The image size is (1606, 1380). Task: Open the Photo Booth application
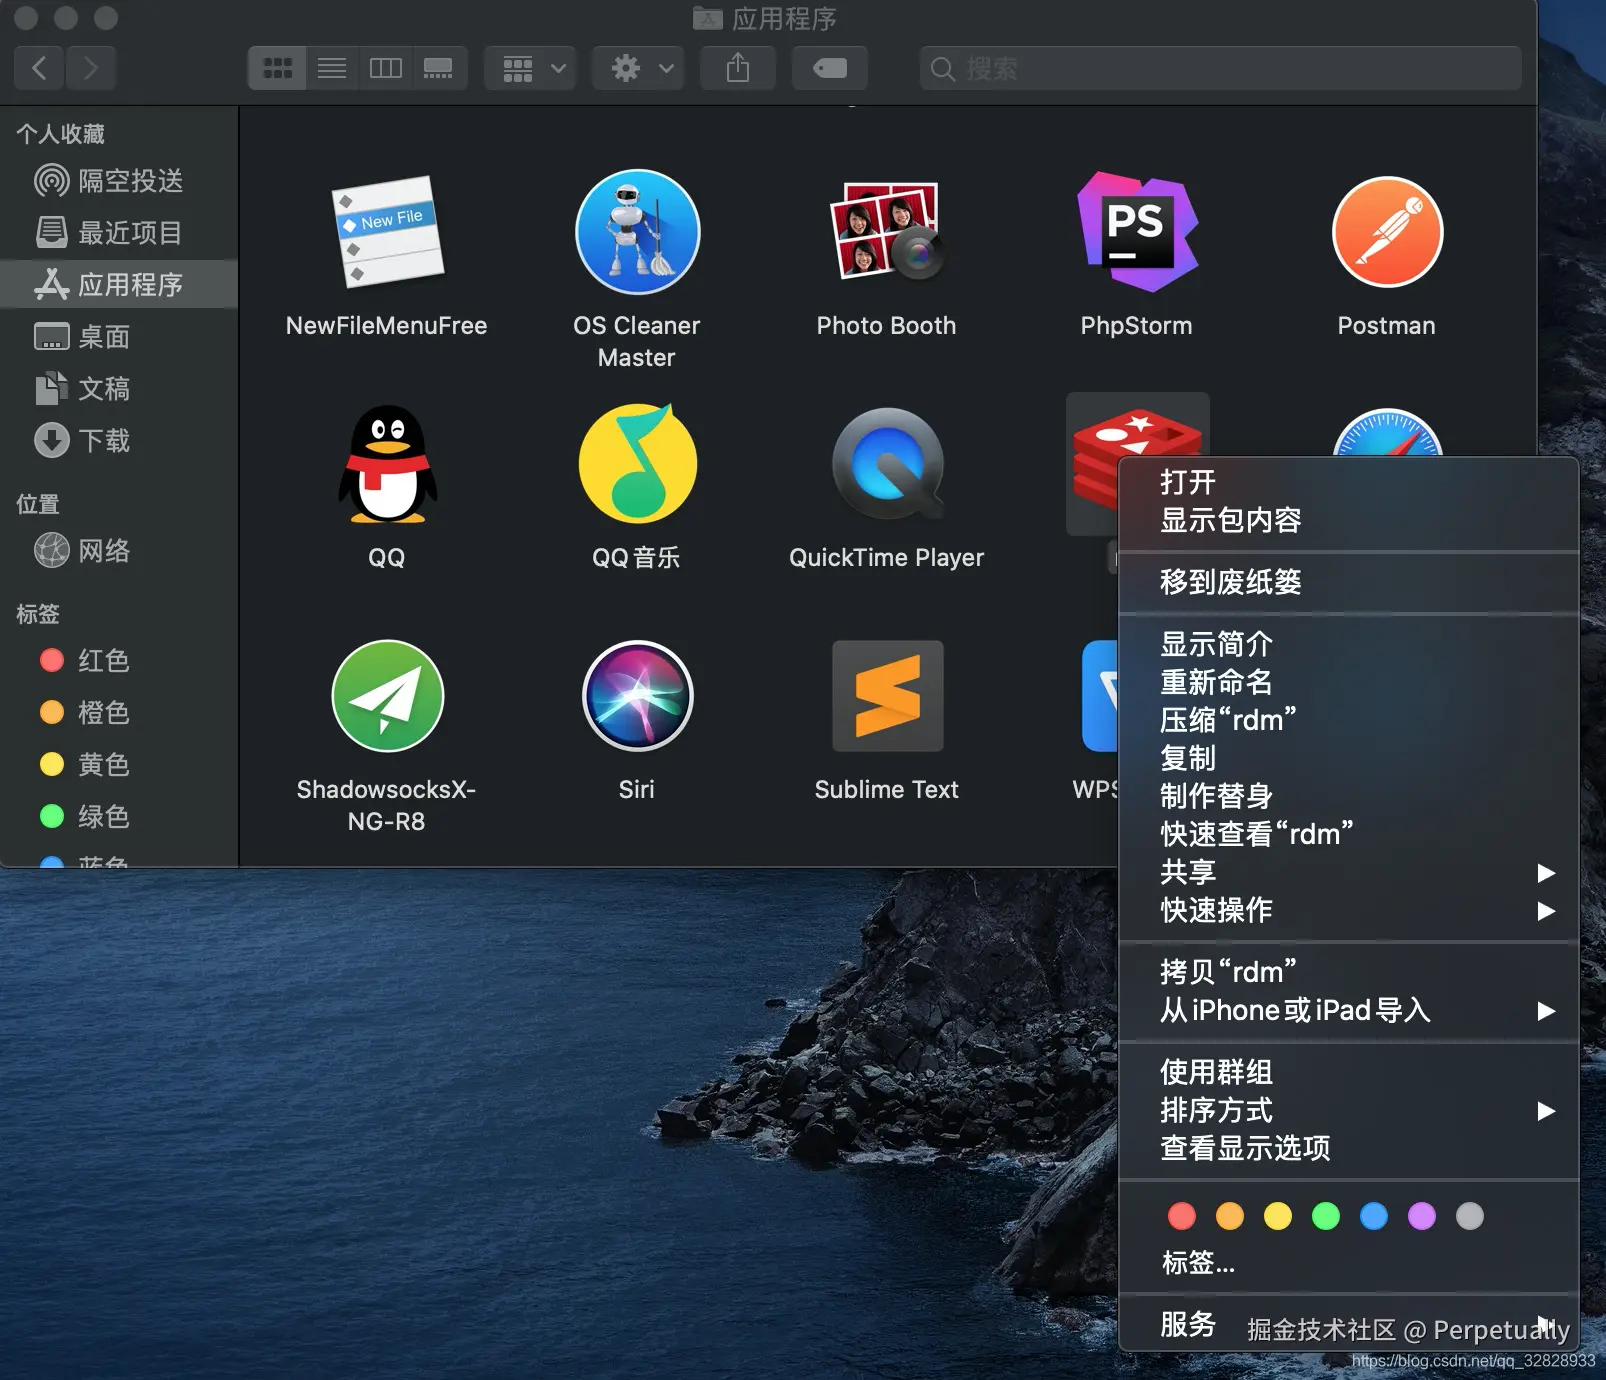887,232
